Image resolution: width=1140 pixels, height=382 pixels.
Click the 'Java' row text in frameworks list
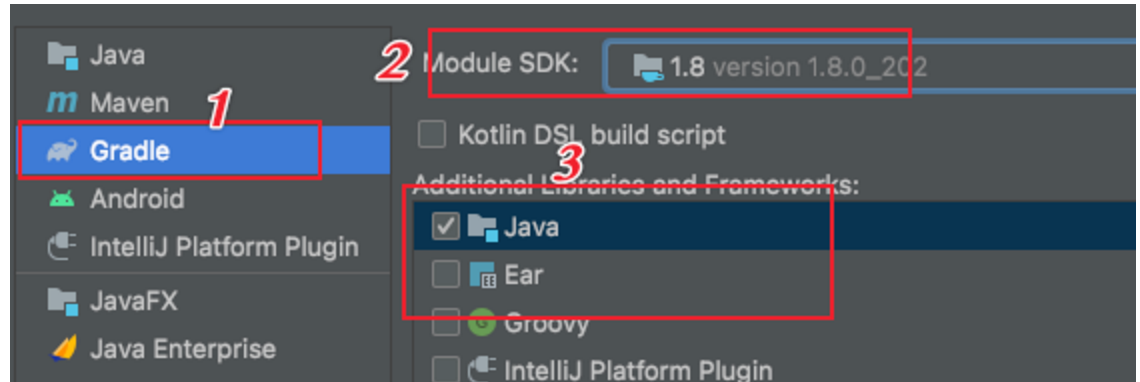531,228
